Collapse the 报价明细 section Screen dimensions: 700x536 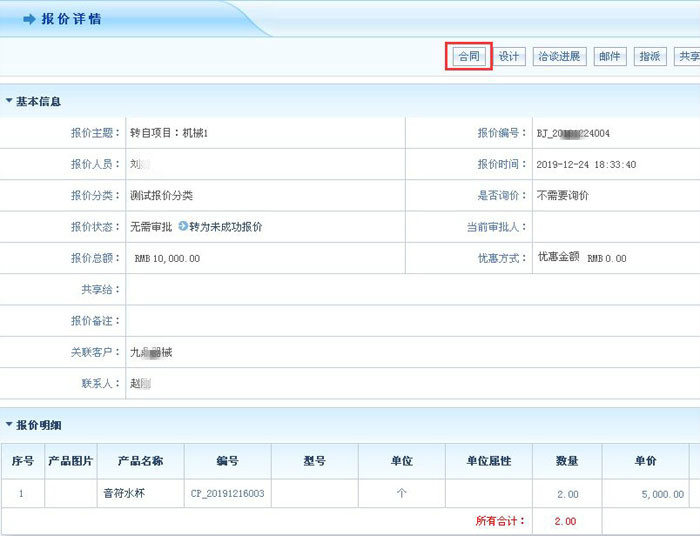point(9,426)
